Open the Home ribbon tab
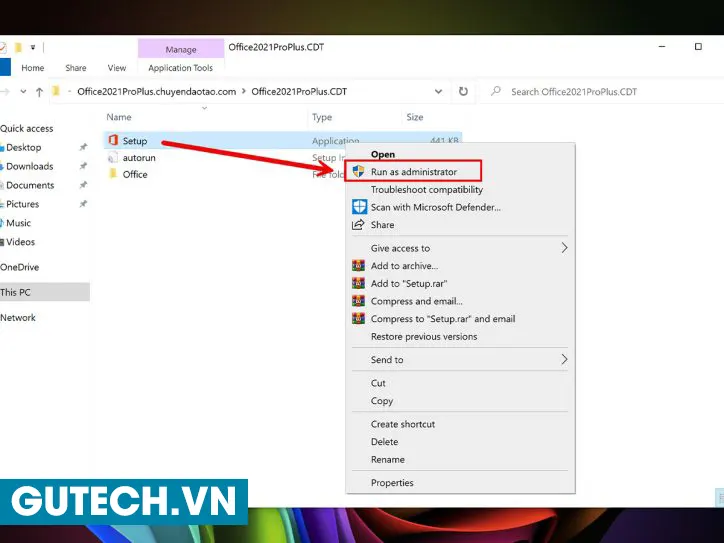Viewport: 724px width, 543px height. (x=33, y=68)
